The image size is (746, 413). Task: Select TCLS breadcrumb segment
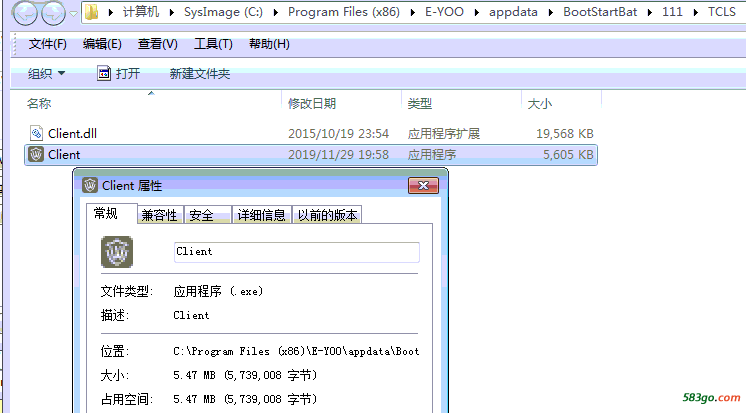pos(722,12)
